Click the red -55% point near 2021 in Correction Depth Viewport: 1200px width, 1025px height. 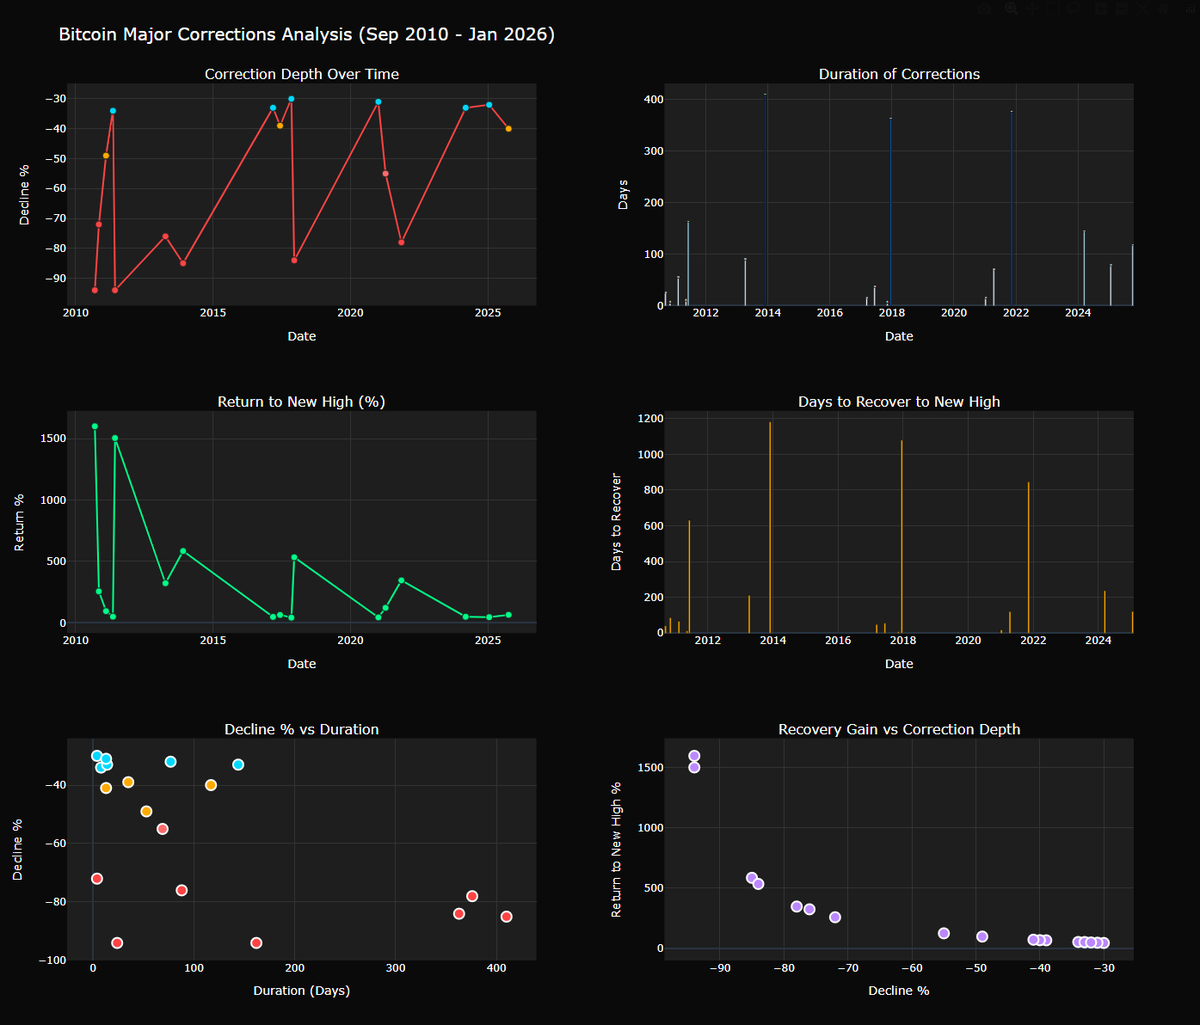(x=386, y=173)
